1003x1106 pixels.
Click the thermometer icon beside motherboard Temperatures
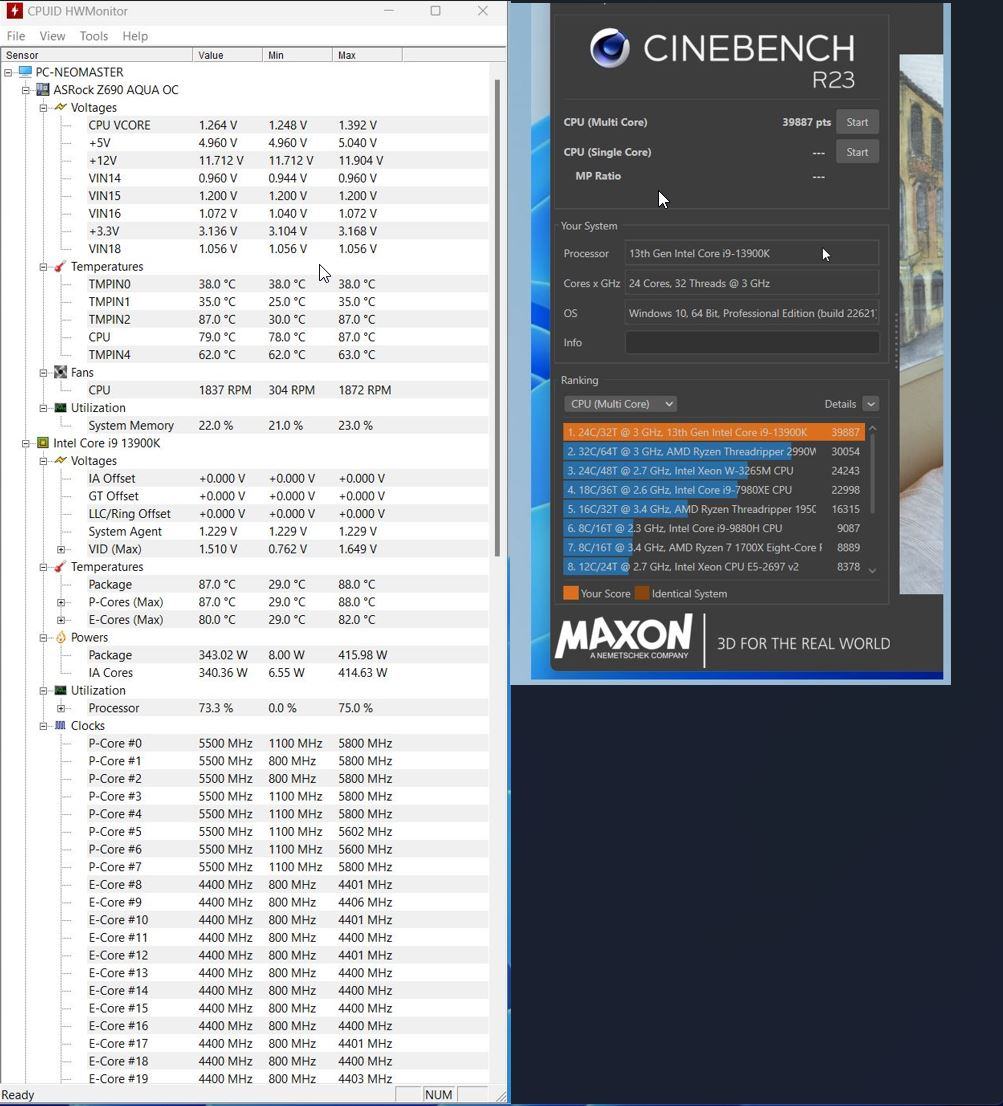[x=61, y=267]
